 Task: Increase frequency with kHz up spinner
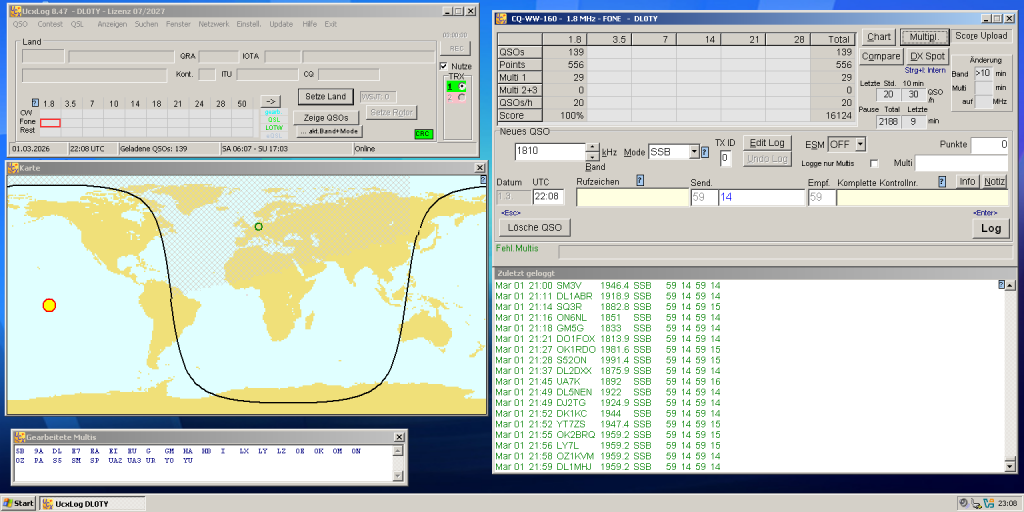pos(592,147)
